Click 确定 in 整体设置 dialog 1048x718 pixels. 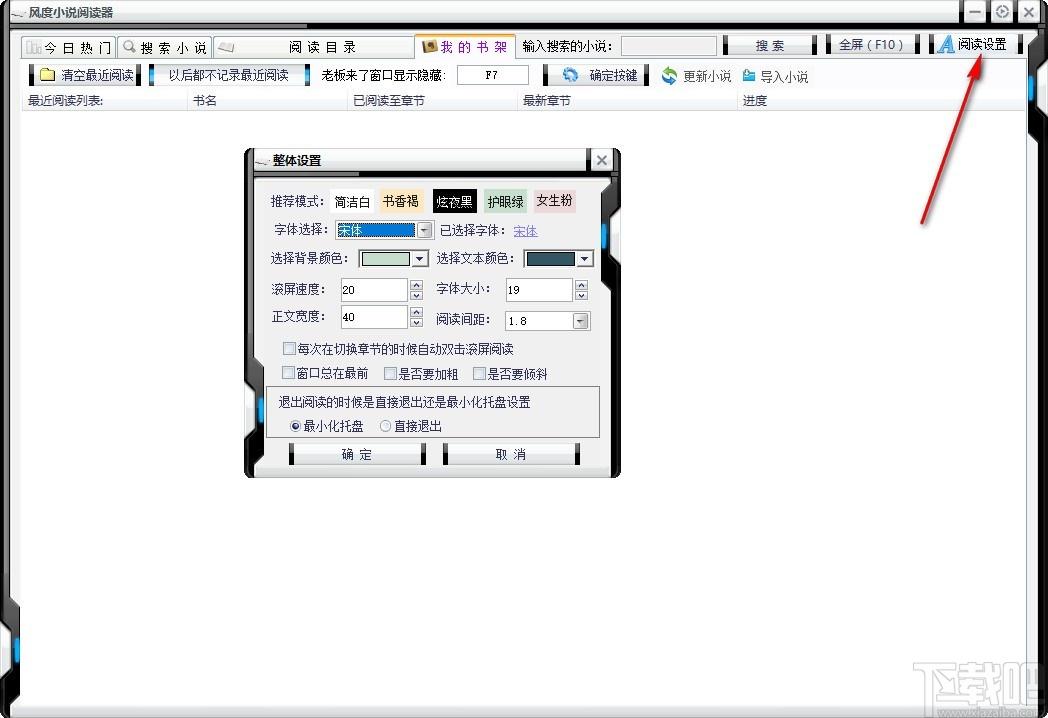click(x=357, y=455)
